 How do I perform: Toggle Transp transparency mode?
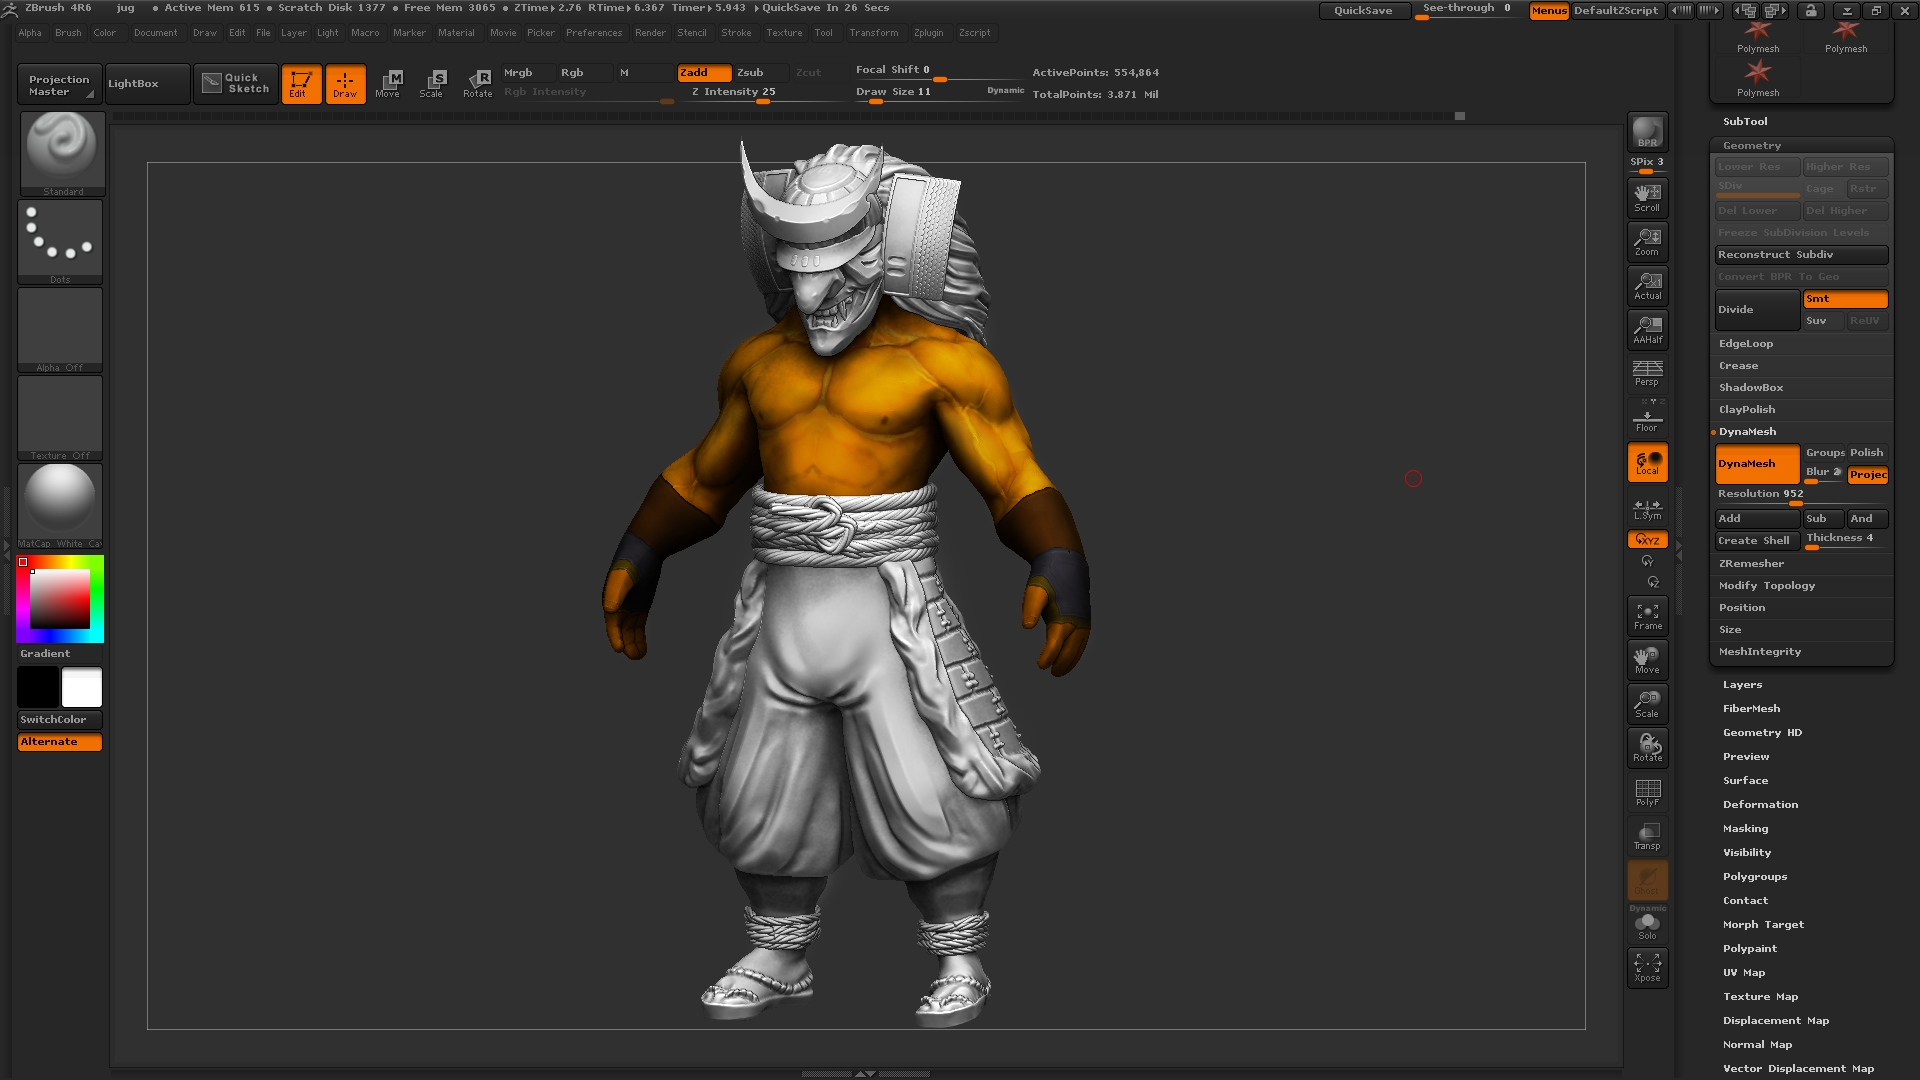click(x=1647, y=836)
